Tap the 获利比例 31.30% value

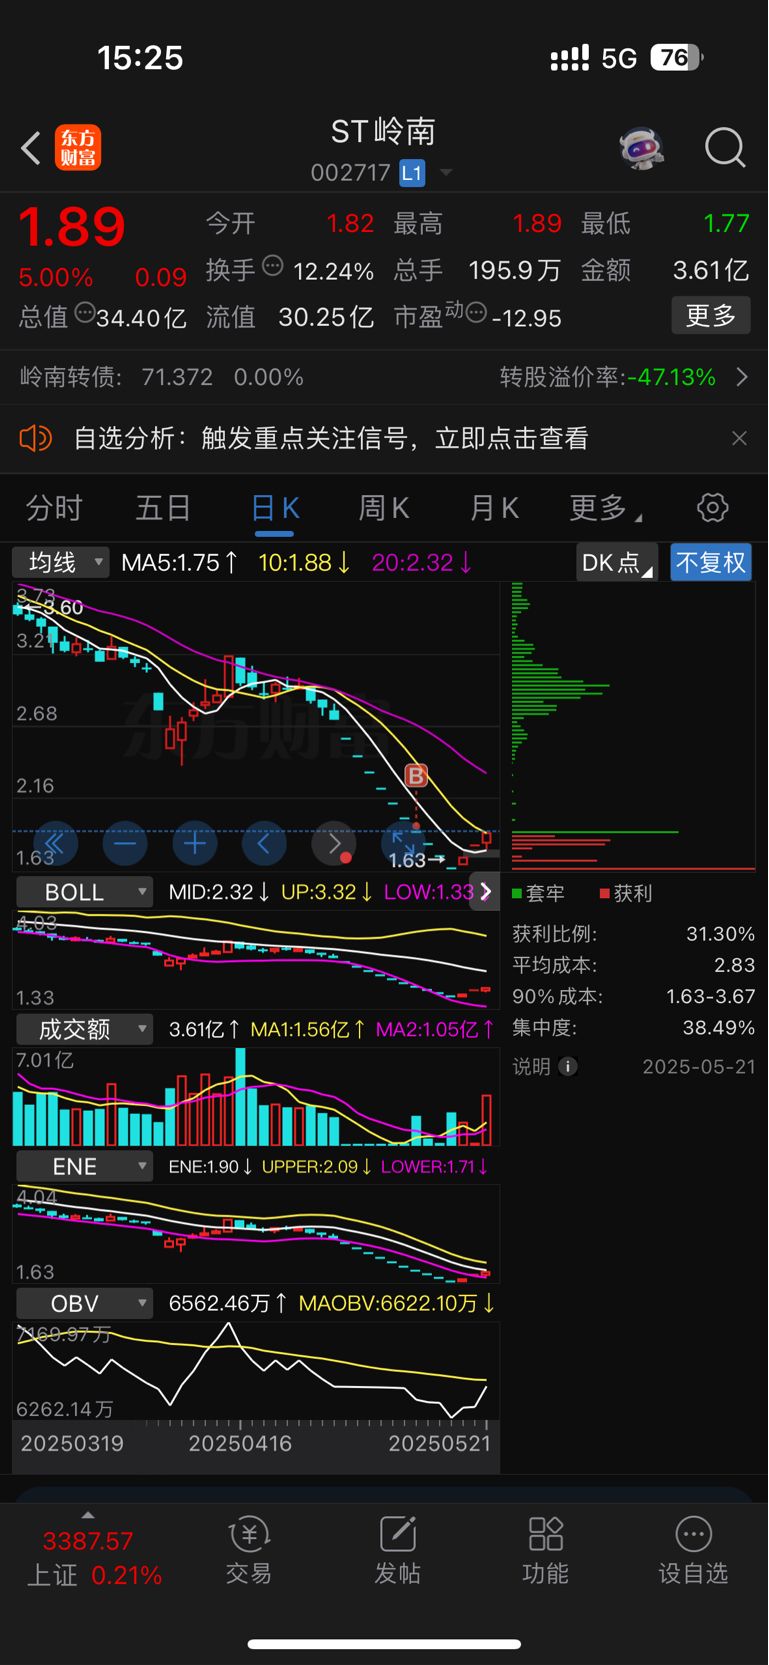pyautogui.click(x=720, y=934)
